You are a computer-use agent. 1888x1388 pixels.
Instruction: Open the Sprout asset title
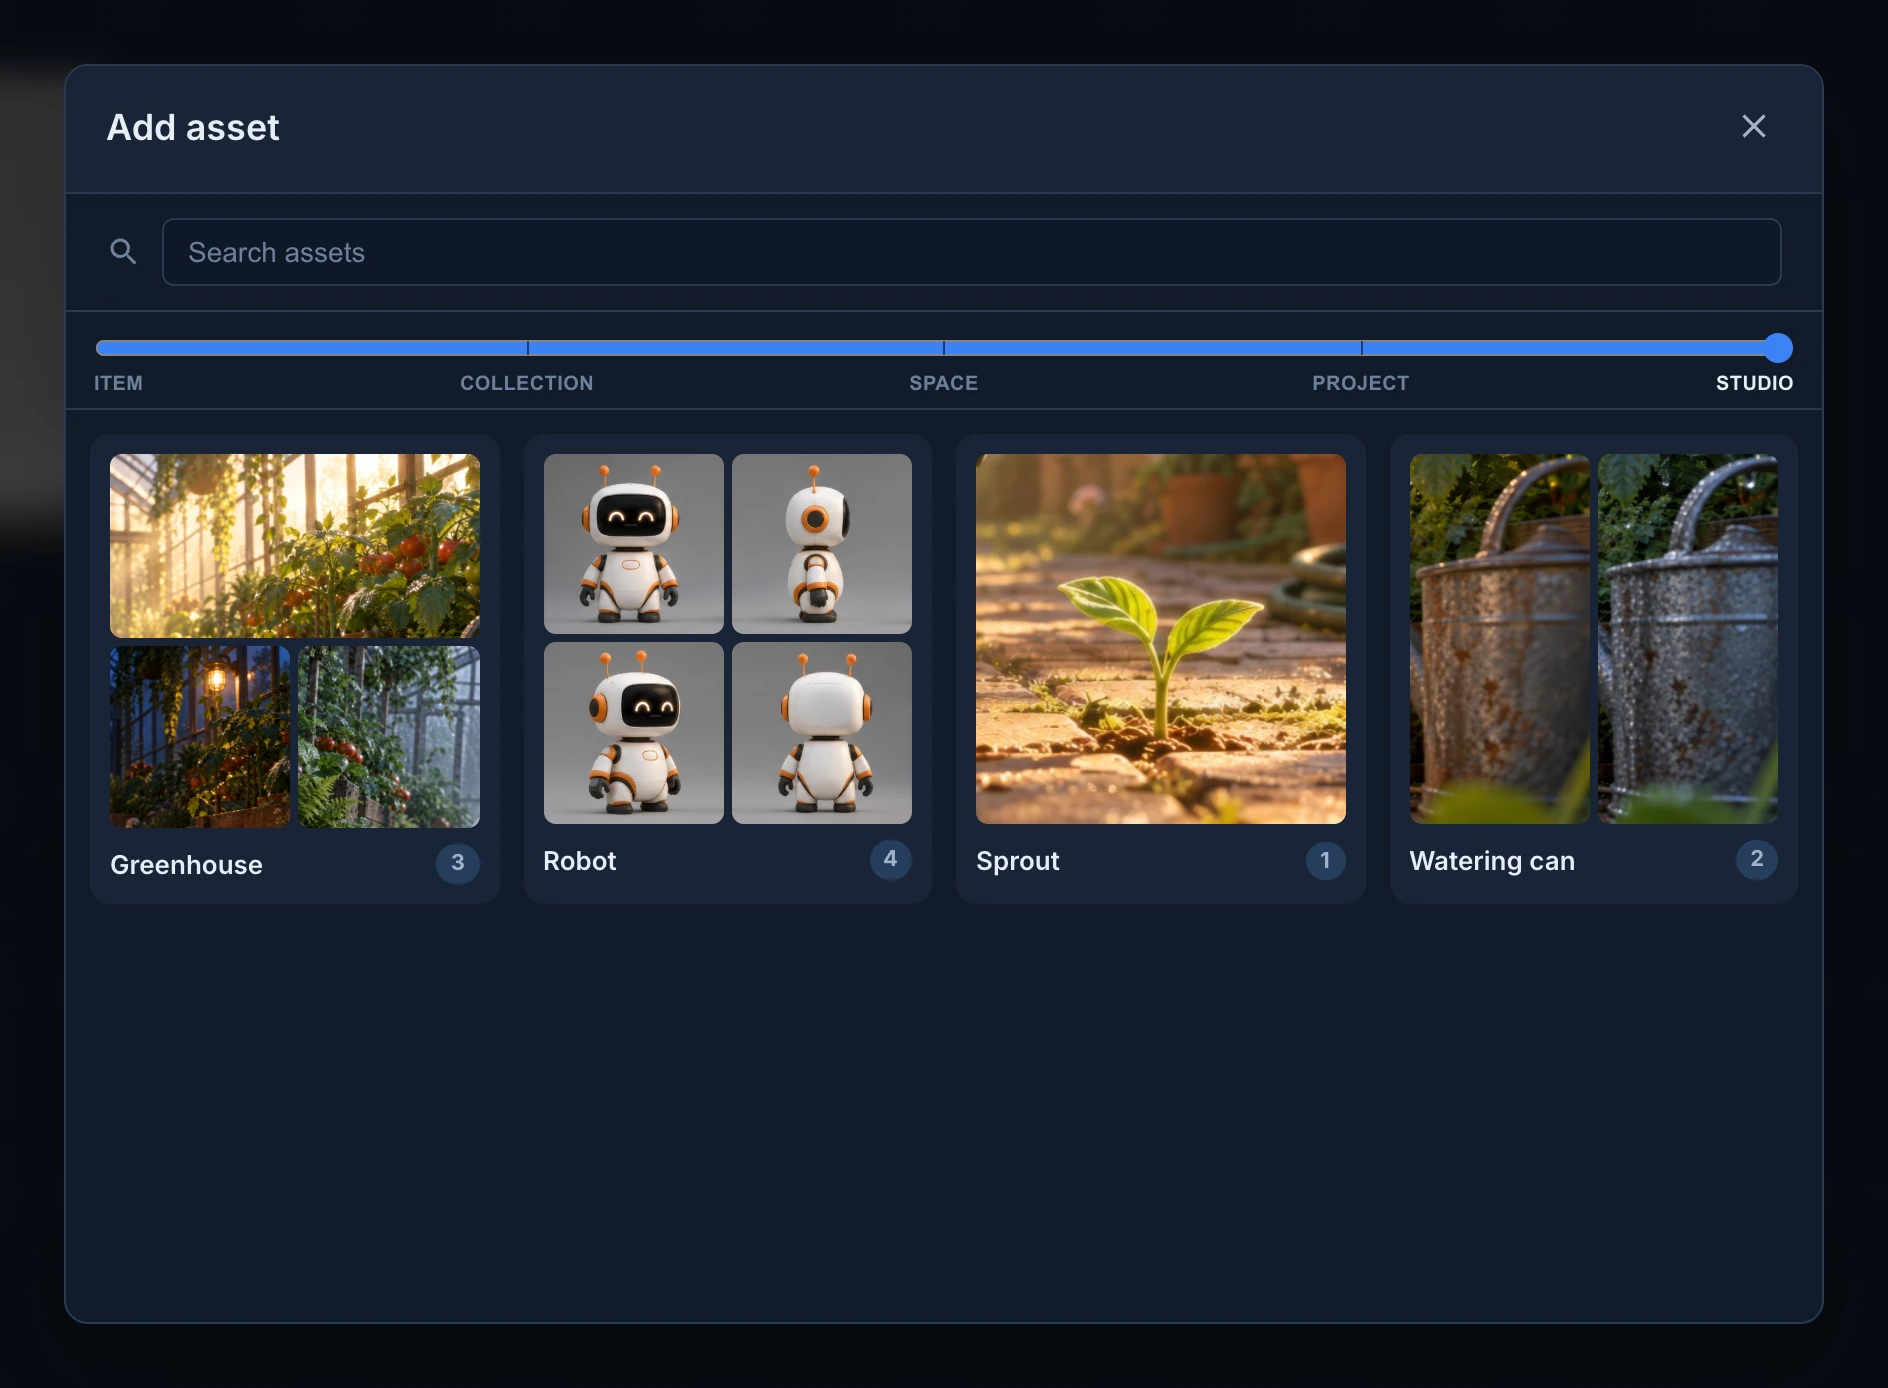click(x=1017, y=861)
